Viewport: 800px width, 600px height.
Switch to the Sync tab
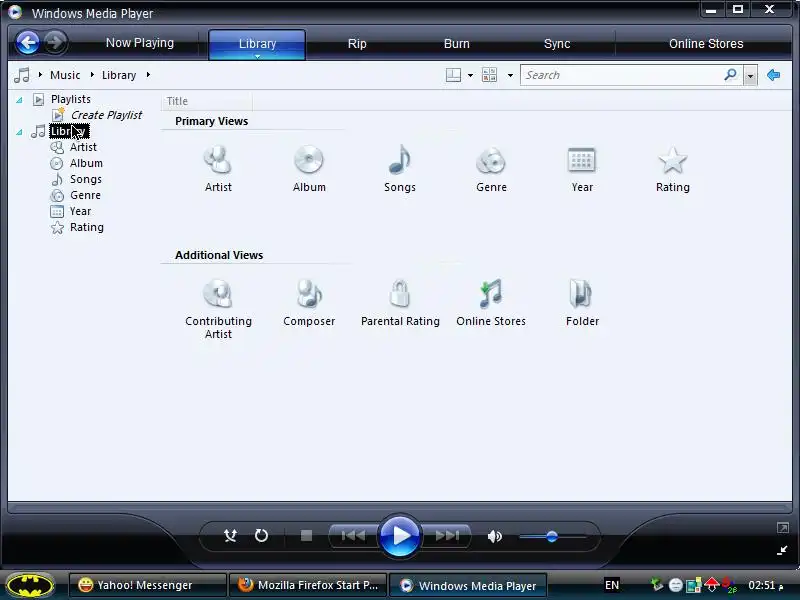[557, 43]
